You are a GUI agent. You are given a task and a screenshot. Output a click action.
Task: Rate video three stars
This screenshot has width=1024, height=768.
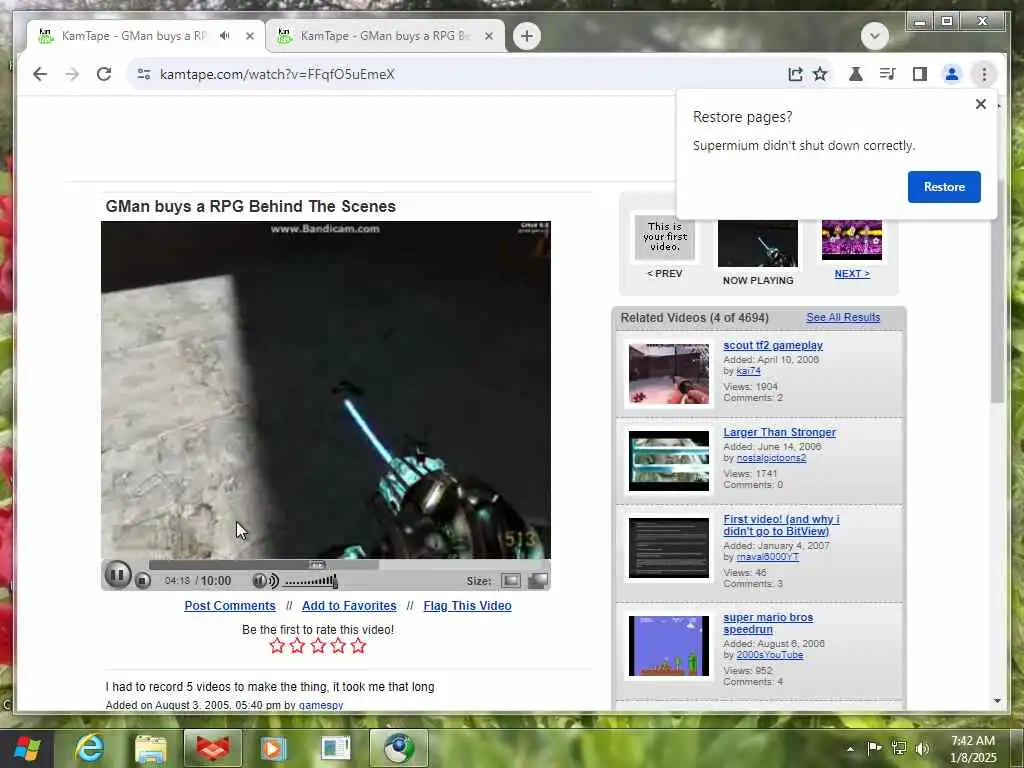[x=318, y=646]
